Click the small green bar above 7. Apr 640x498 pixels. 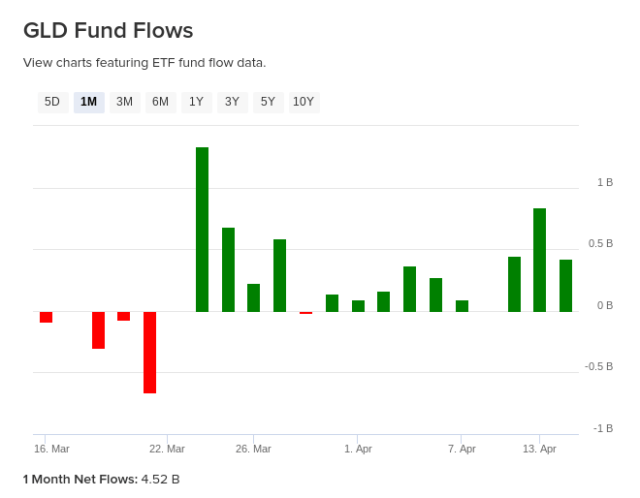point(462,306)
